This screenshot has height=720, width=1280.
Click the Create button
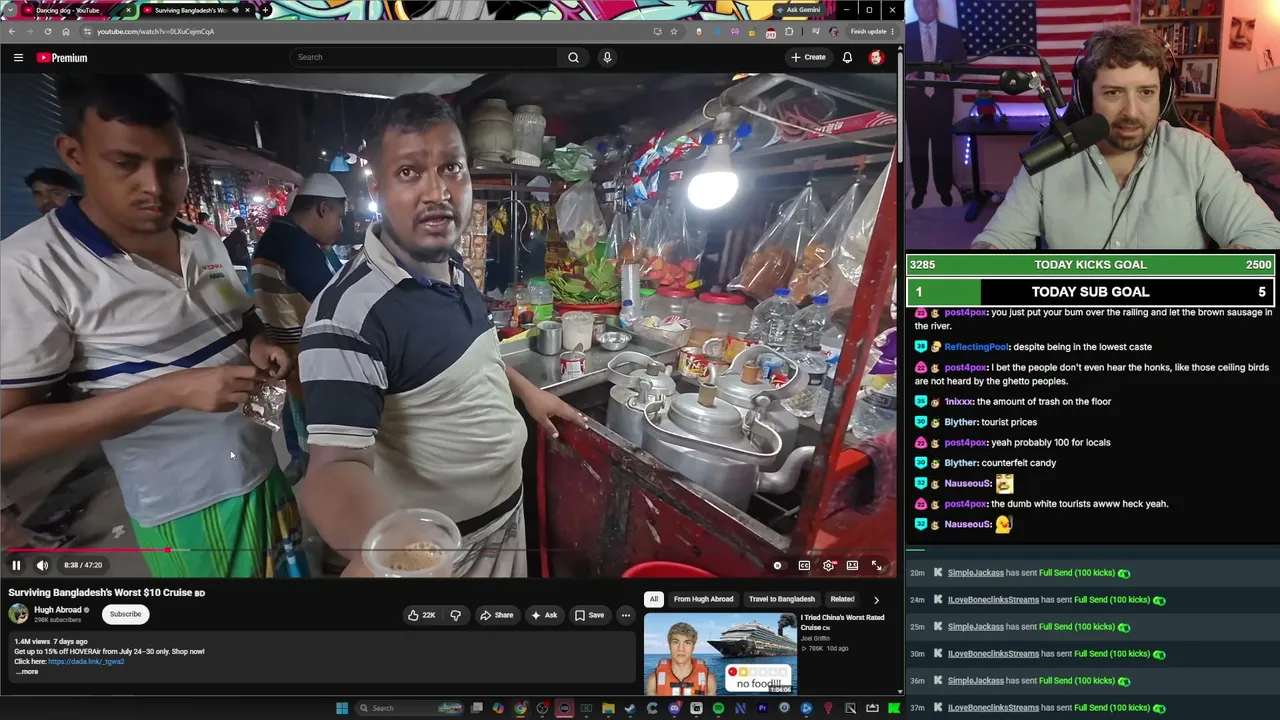tap(808, 57)
